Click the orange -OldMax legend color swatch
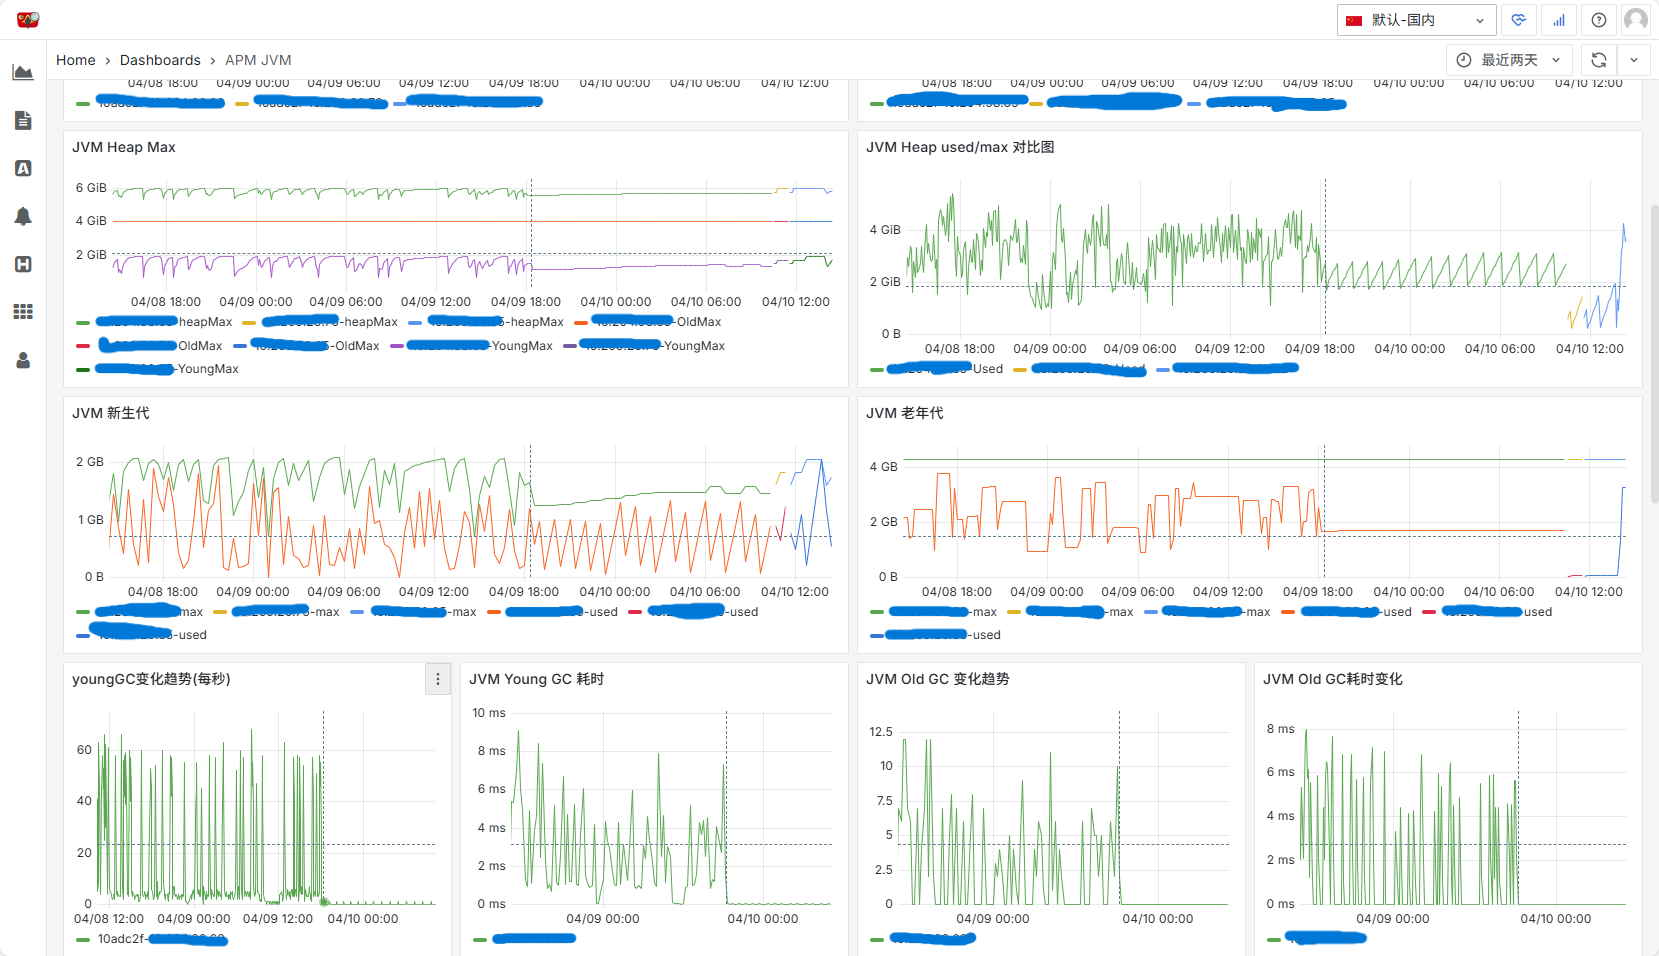 (x=581, y=322)
